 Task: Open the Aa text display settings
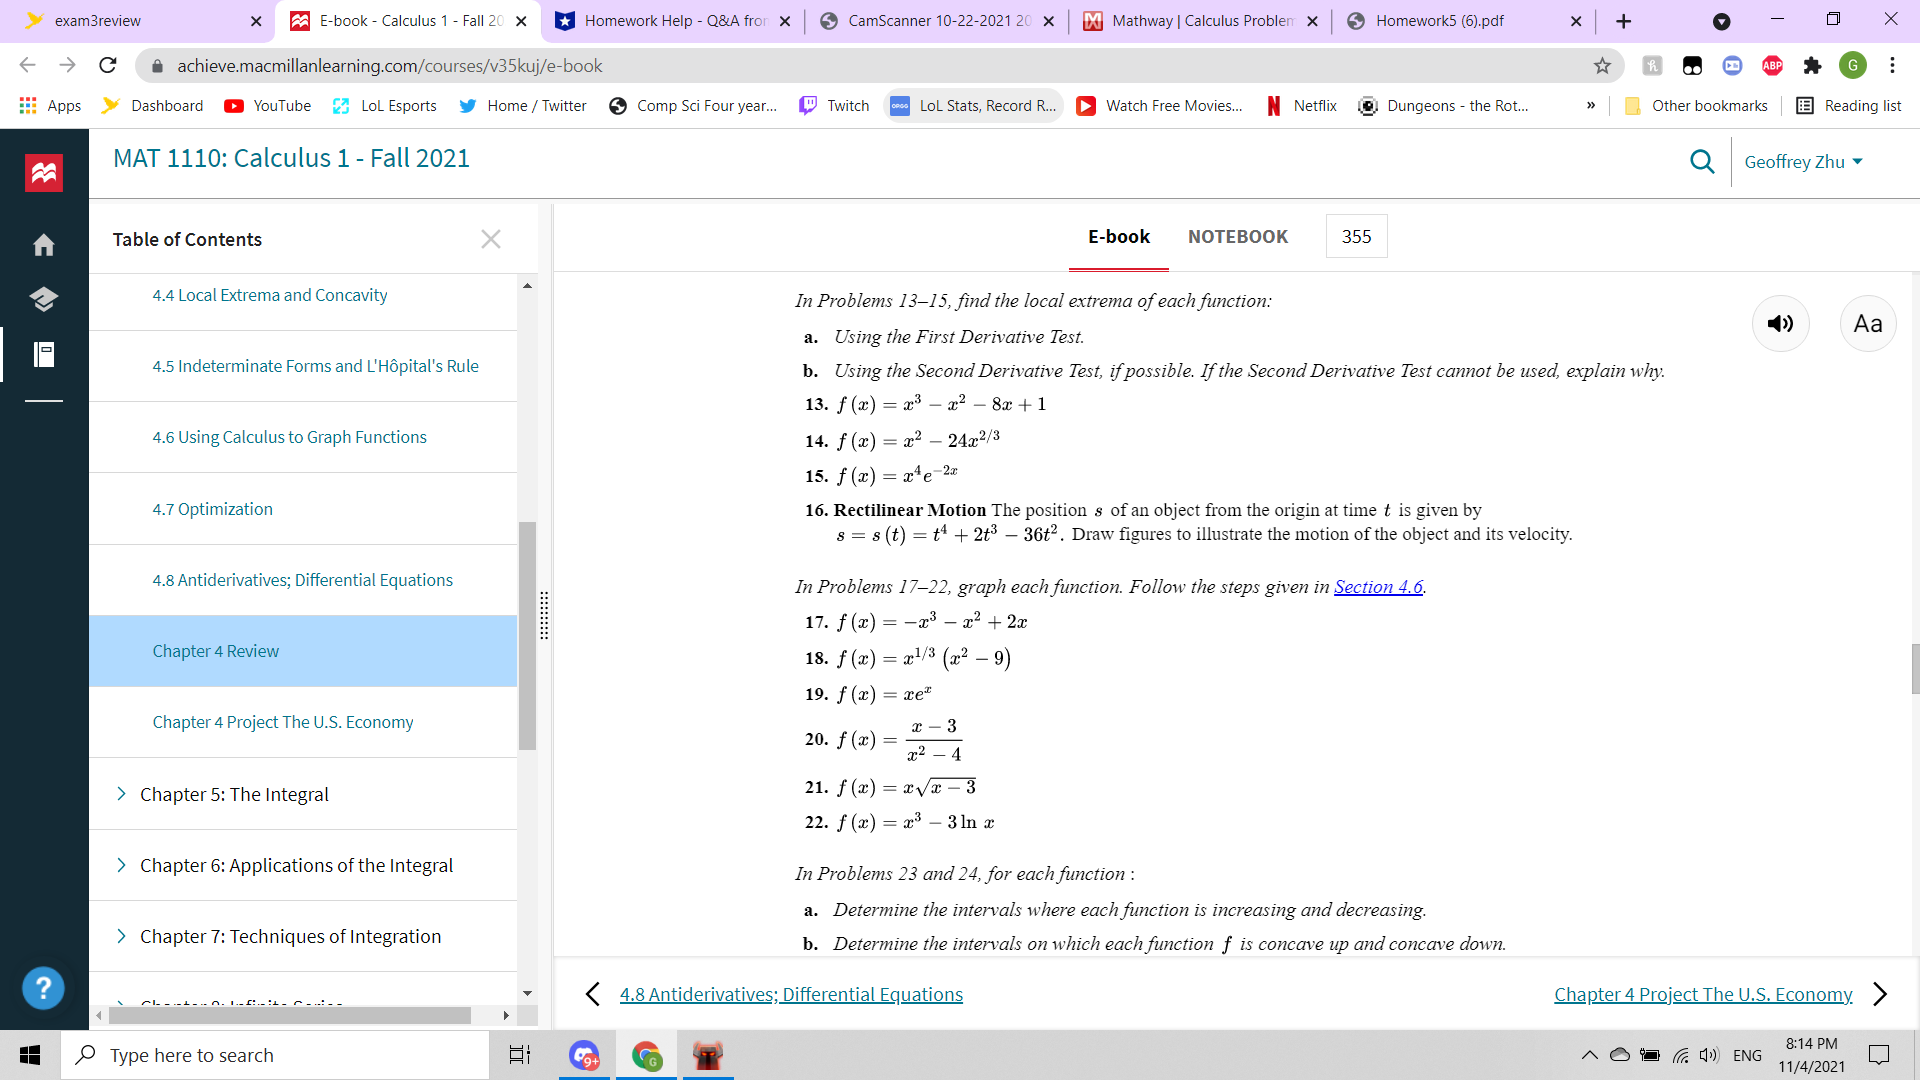(x=1868, y=323)
